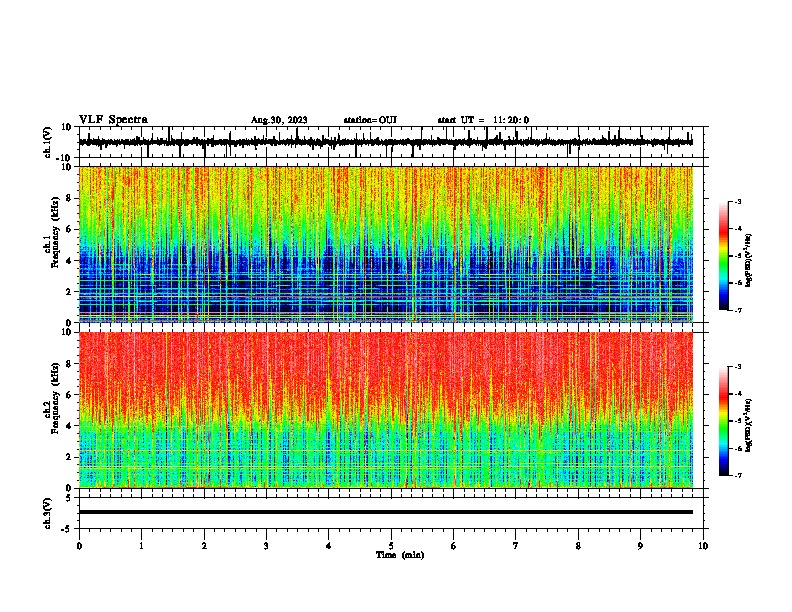This screenshot has height=612, width=792.
Task: Click time axis tick label "6"
Action: [454, 546]
